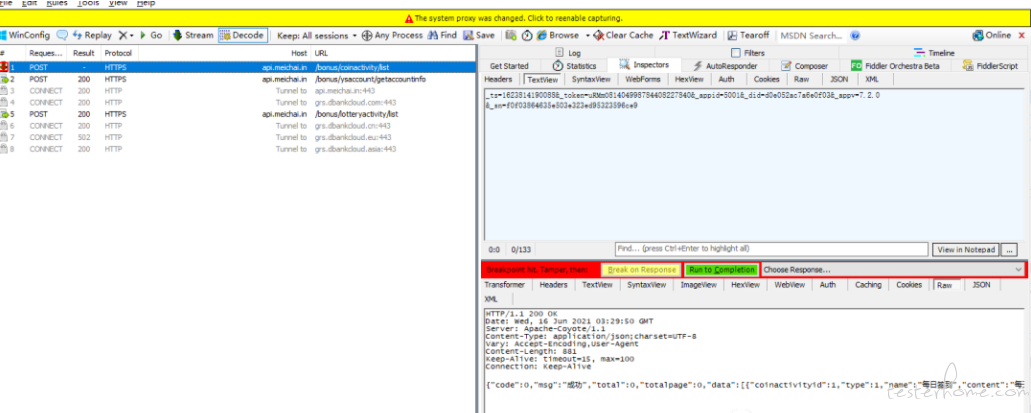Viewport: 1031px width, 413px height.
Task: Select the Inspectors tab
Action: pyautogui.click(x=644, y=65)
